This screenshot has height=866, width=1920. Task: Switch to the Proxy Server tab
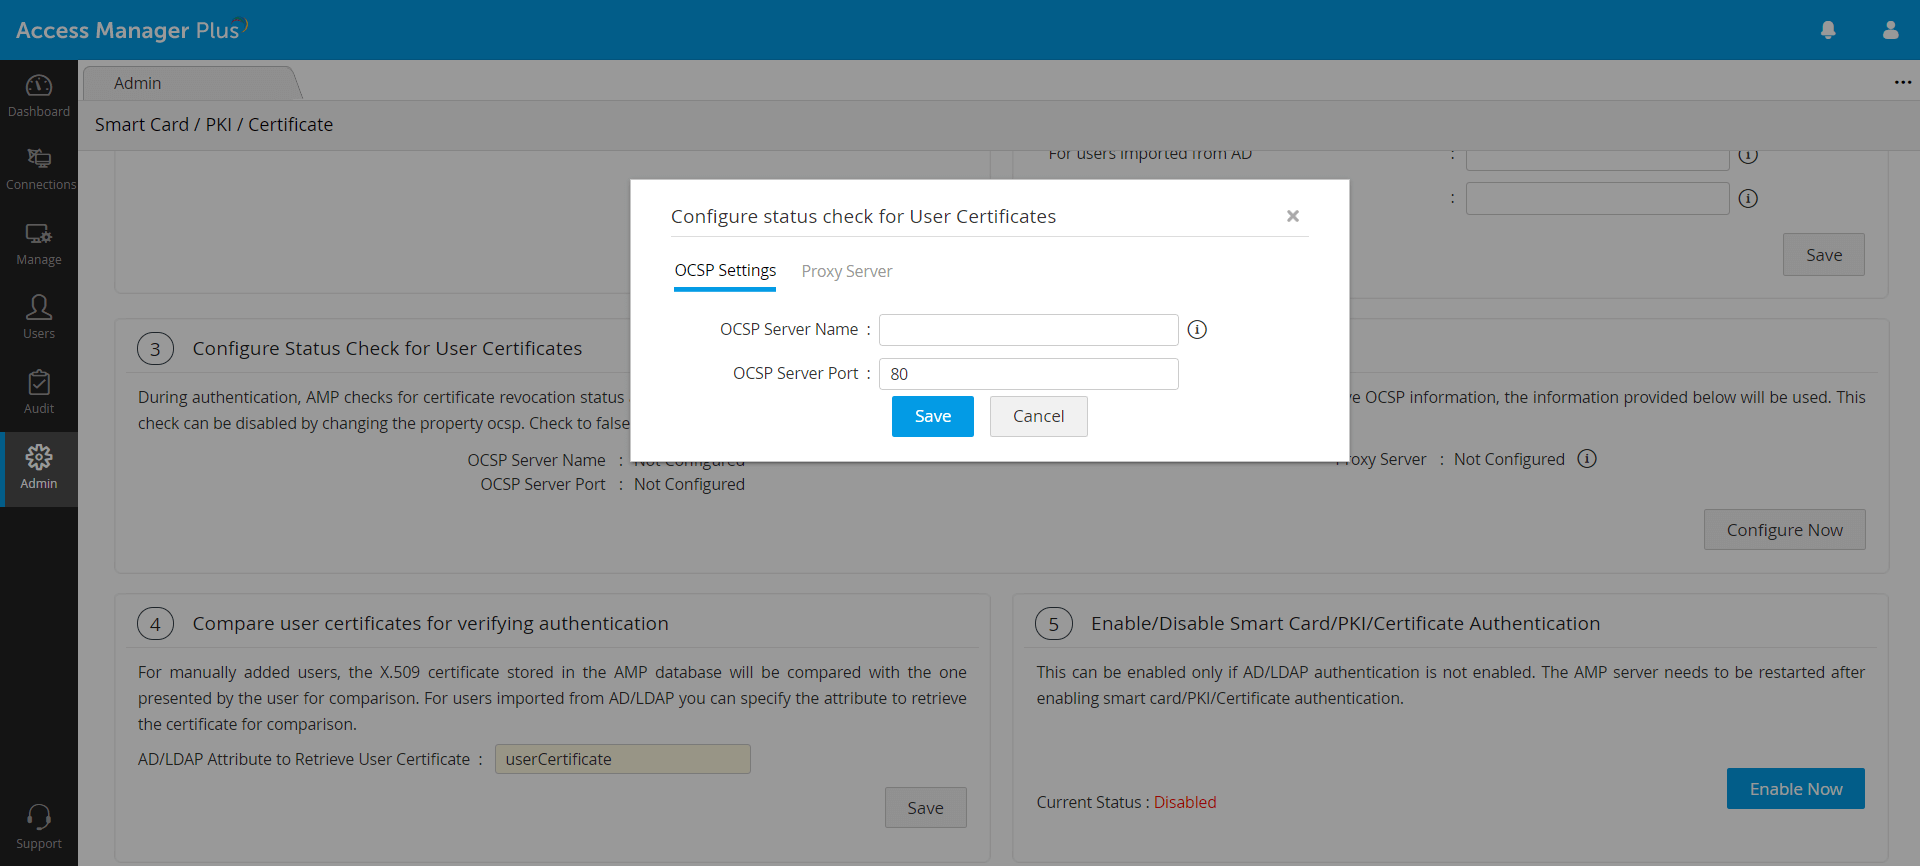(x=847, y=271)
